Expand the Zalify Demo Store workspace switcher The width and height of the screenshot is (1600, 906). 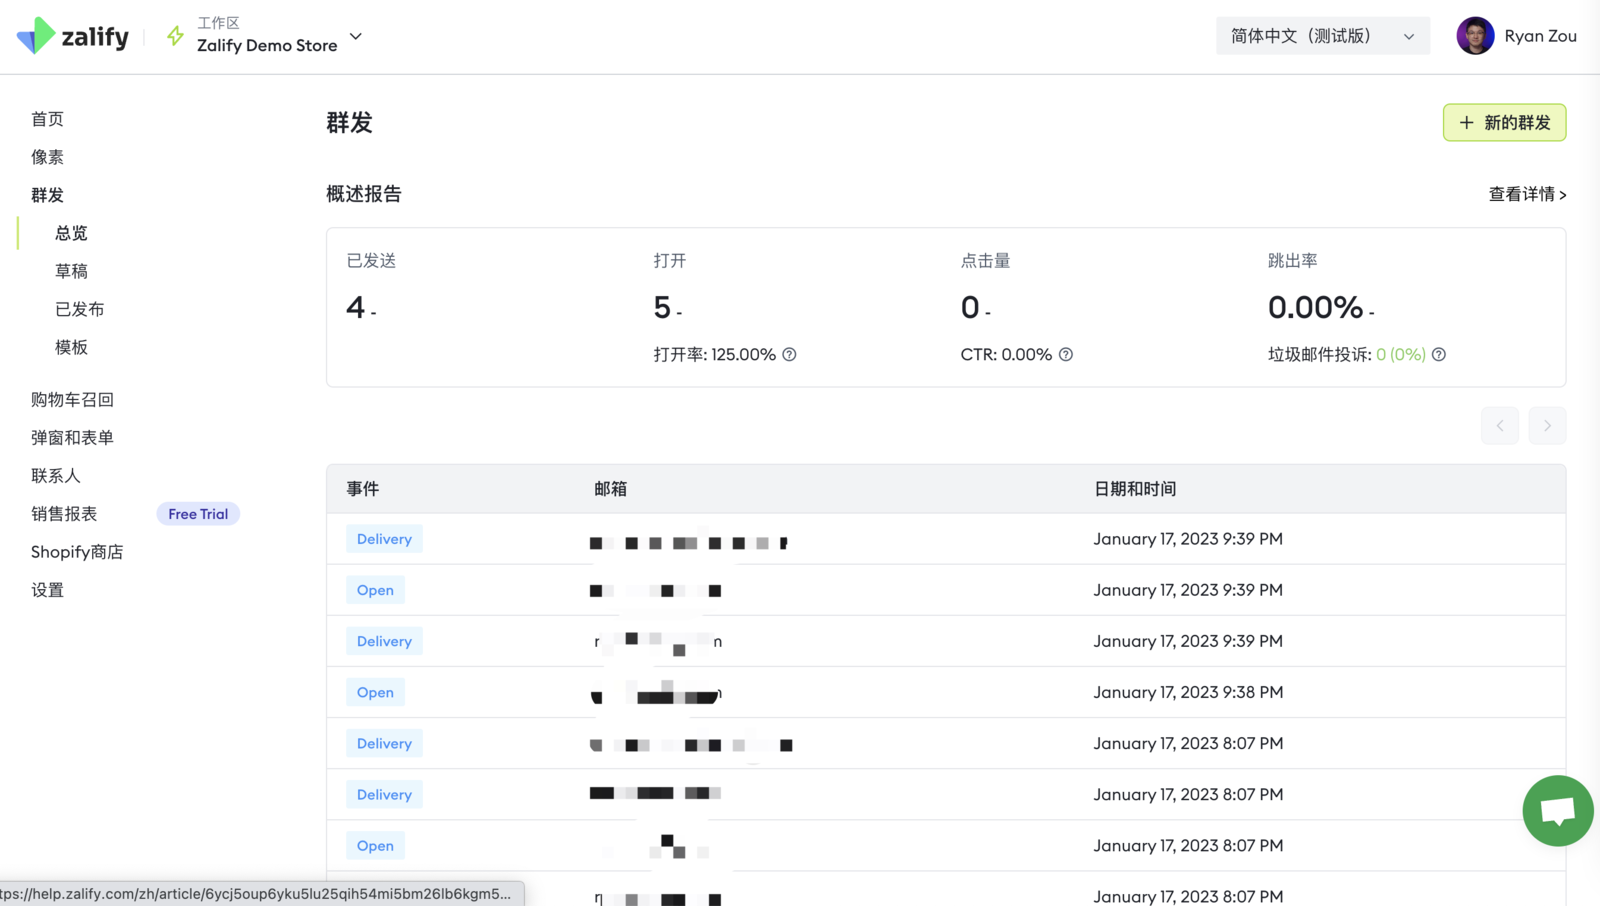click(x=355, y=37)
